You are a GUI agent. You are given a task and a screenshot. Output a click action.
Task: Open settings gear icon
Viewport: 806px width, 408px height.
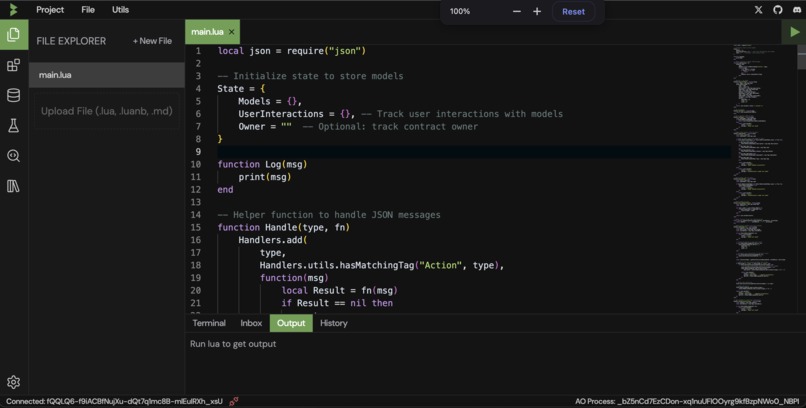tap(13, 382)
